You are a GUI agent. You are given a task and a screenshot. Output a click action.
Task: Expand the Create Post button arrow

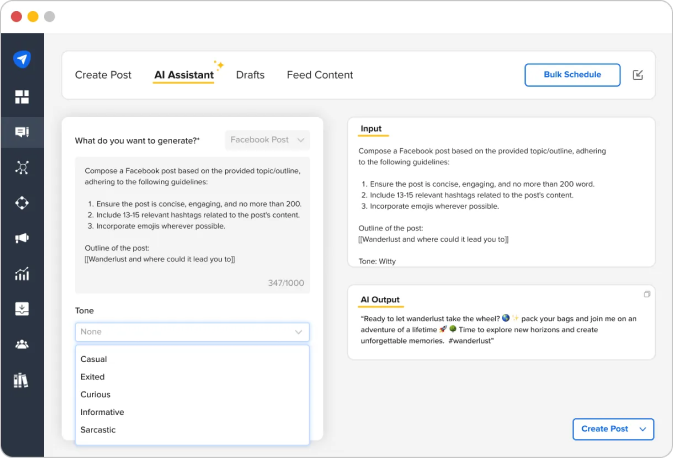coord(643,429)
